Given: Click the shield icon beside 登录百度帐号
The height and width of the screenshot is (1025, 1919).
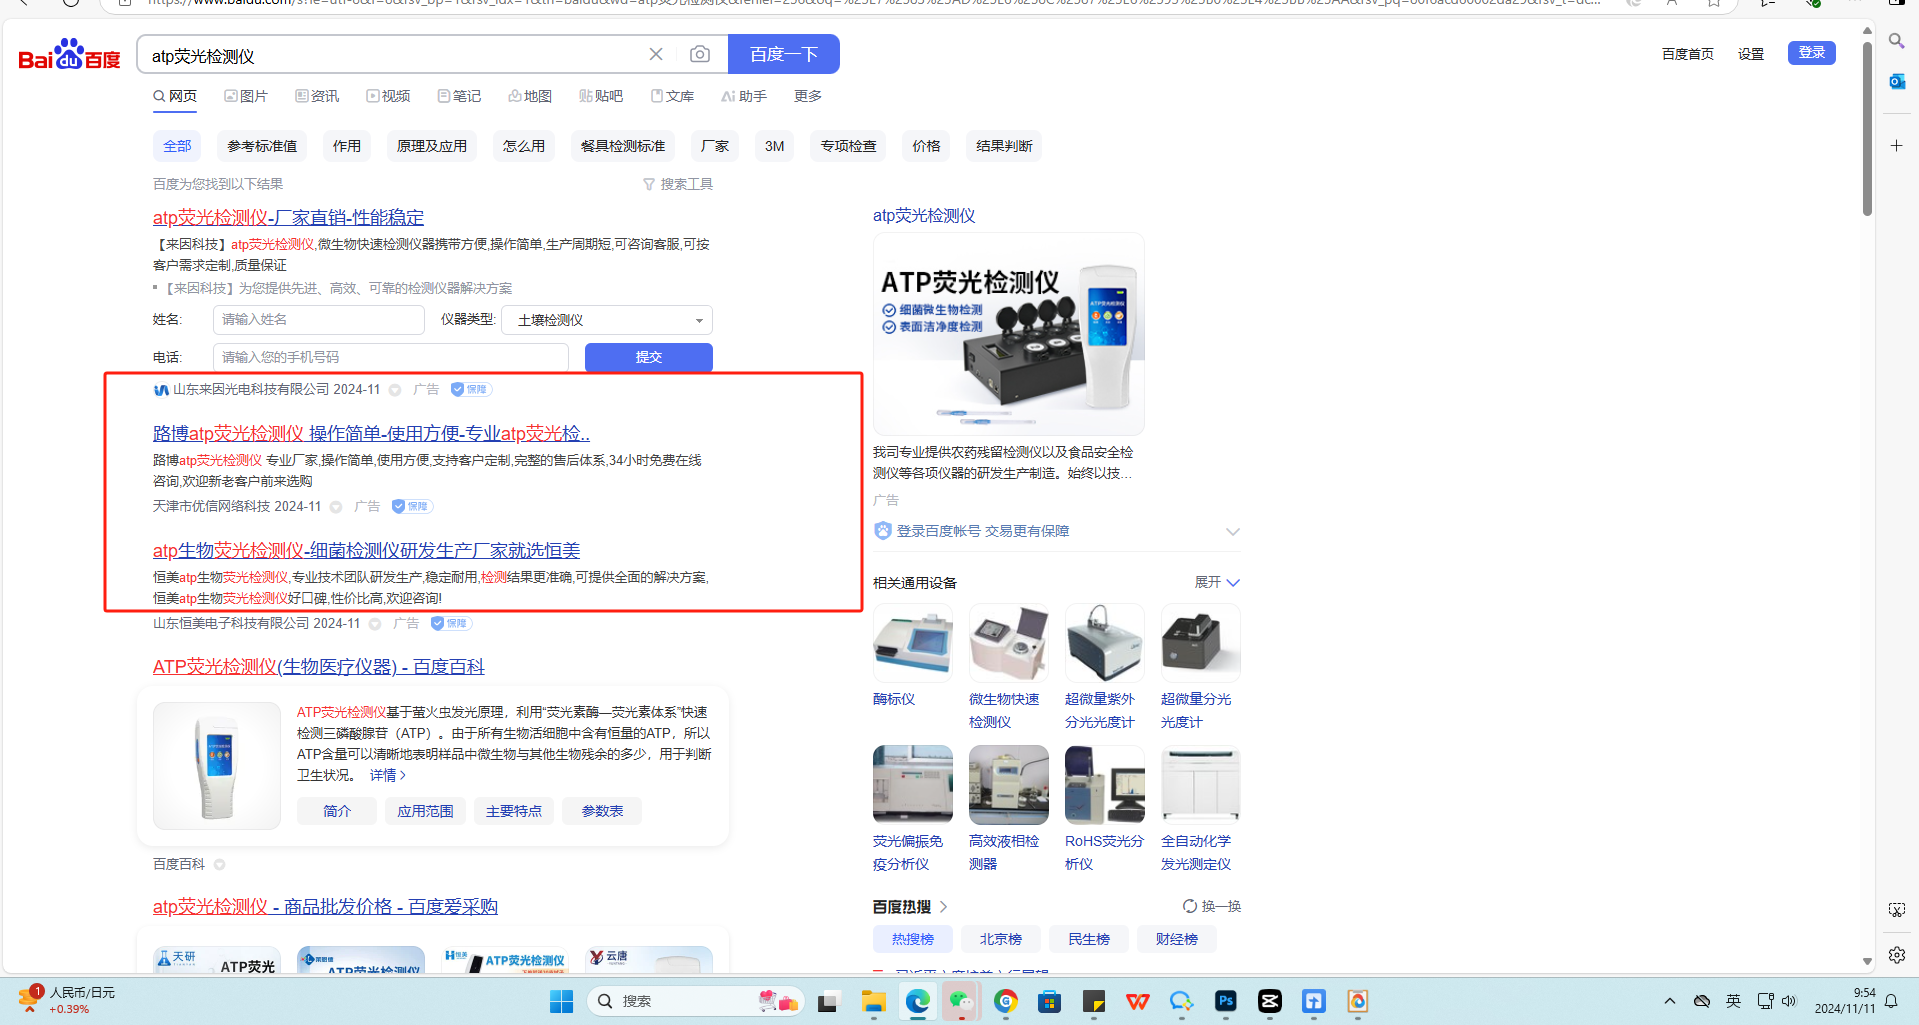Looking at the screenshot, I should [882, 531].
